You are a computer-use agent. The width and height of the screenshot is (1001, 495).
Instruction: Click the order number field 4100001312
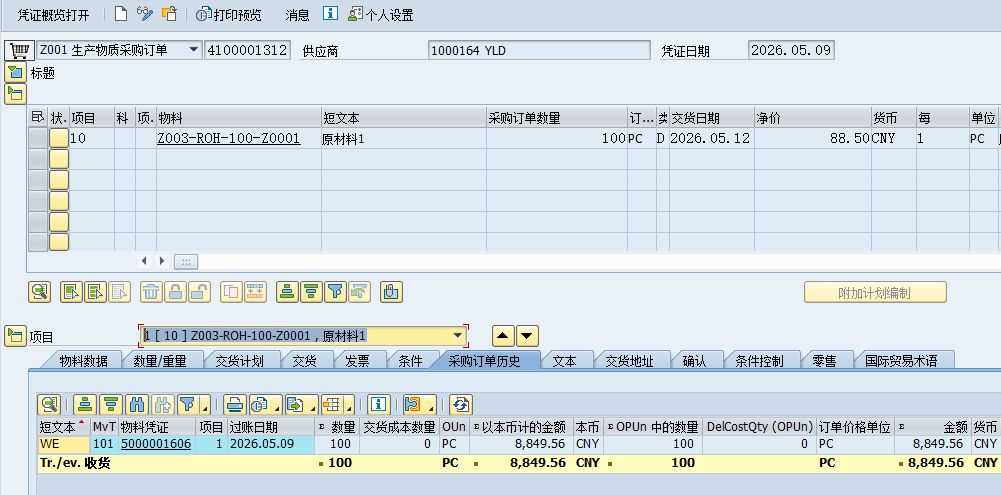point(248,50)
